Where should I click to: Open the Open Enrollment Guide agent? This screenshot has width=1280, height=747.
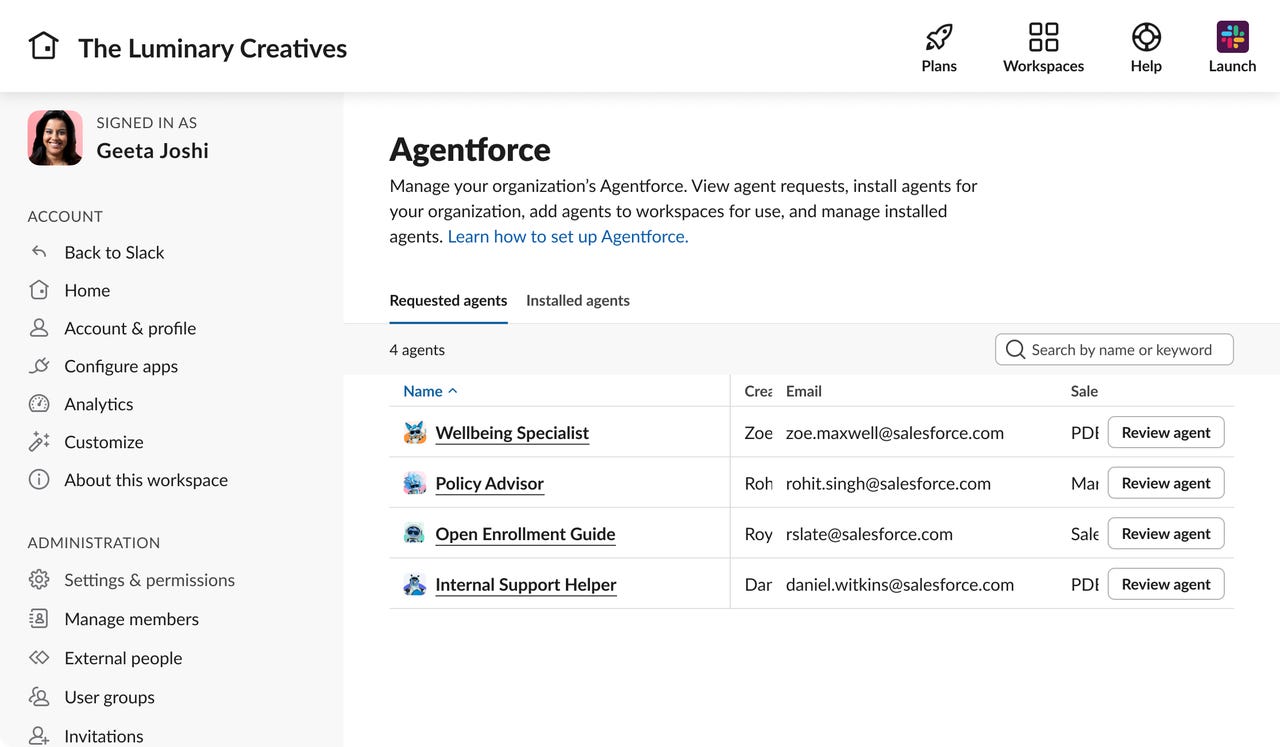click(525, 534)
